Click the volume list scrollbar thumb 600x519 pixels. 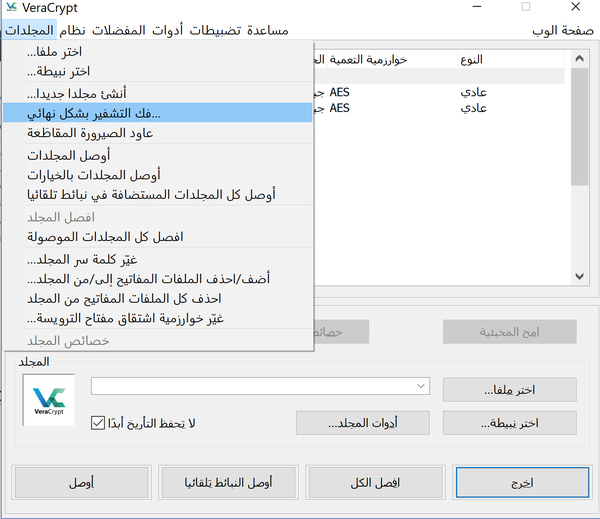[x=579, y=127]
